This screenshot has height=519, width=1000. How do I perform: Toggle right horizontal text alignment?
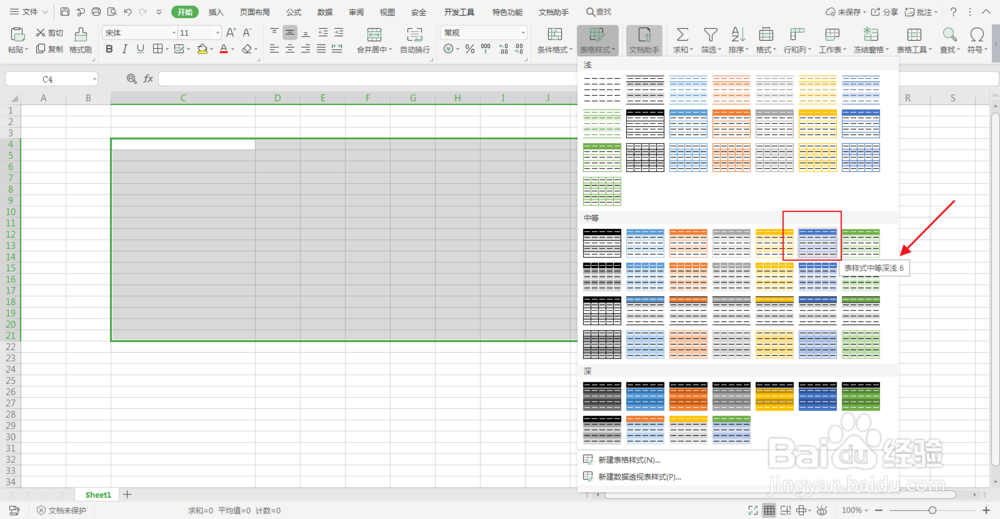click(x=305, y=49)
